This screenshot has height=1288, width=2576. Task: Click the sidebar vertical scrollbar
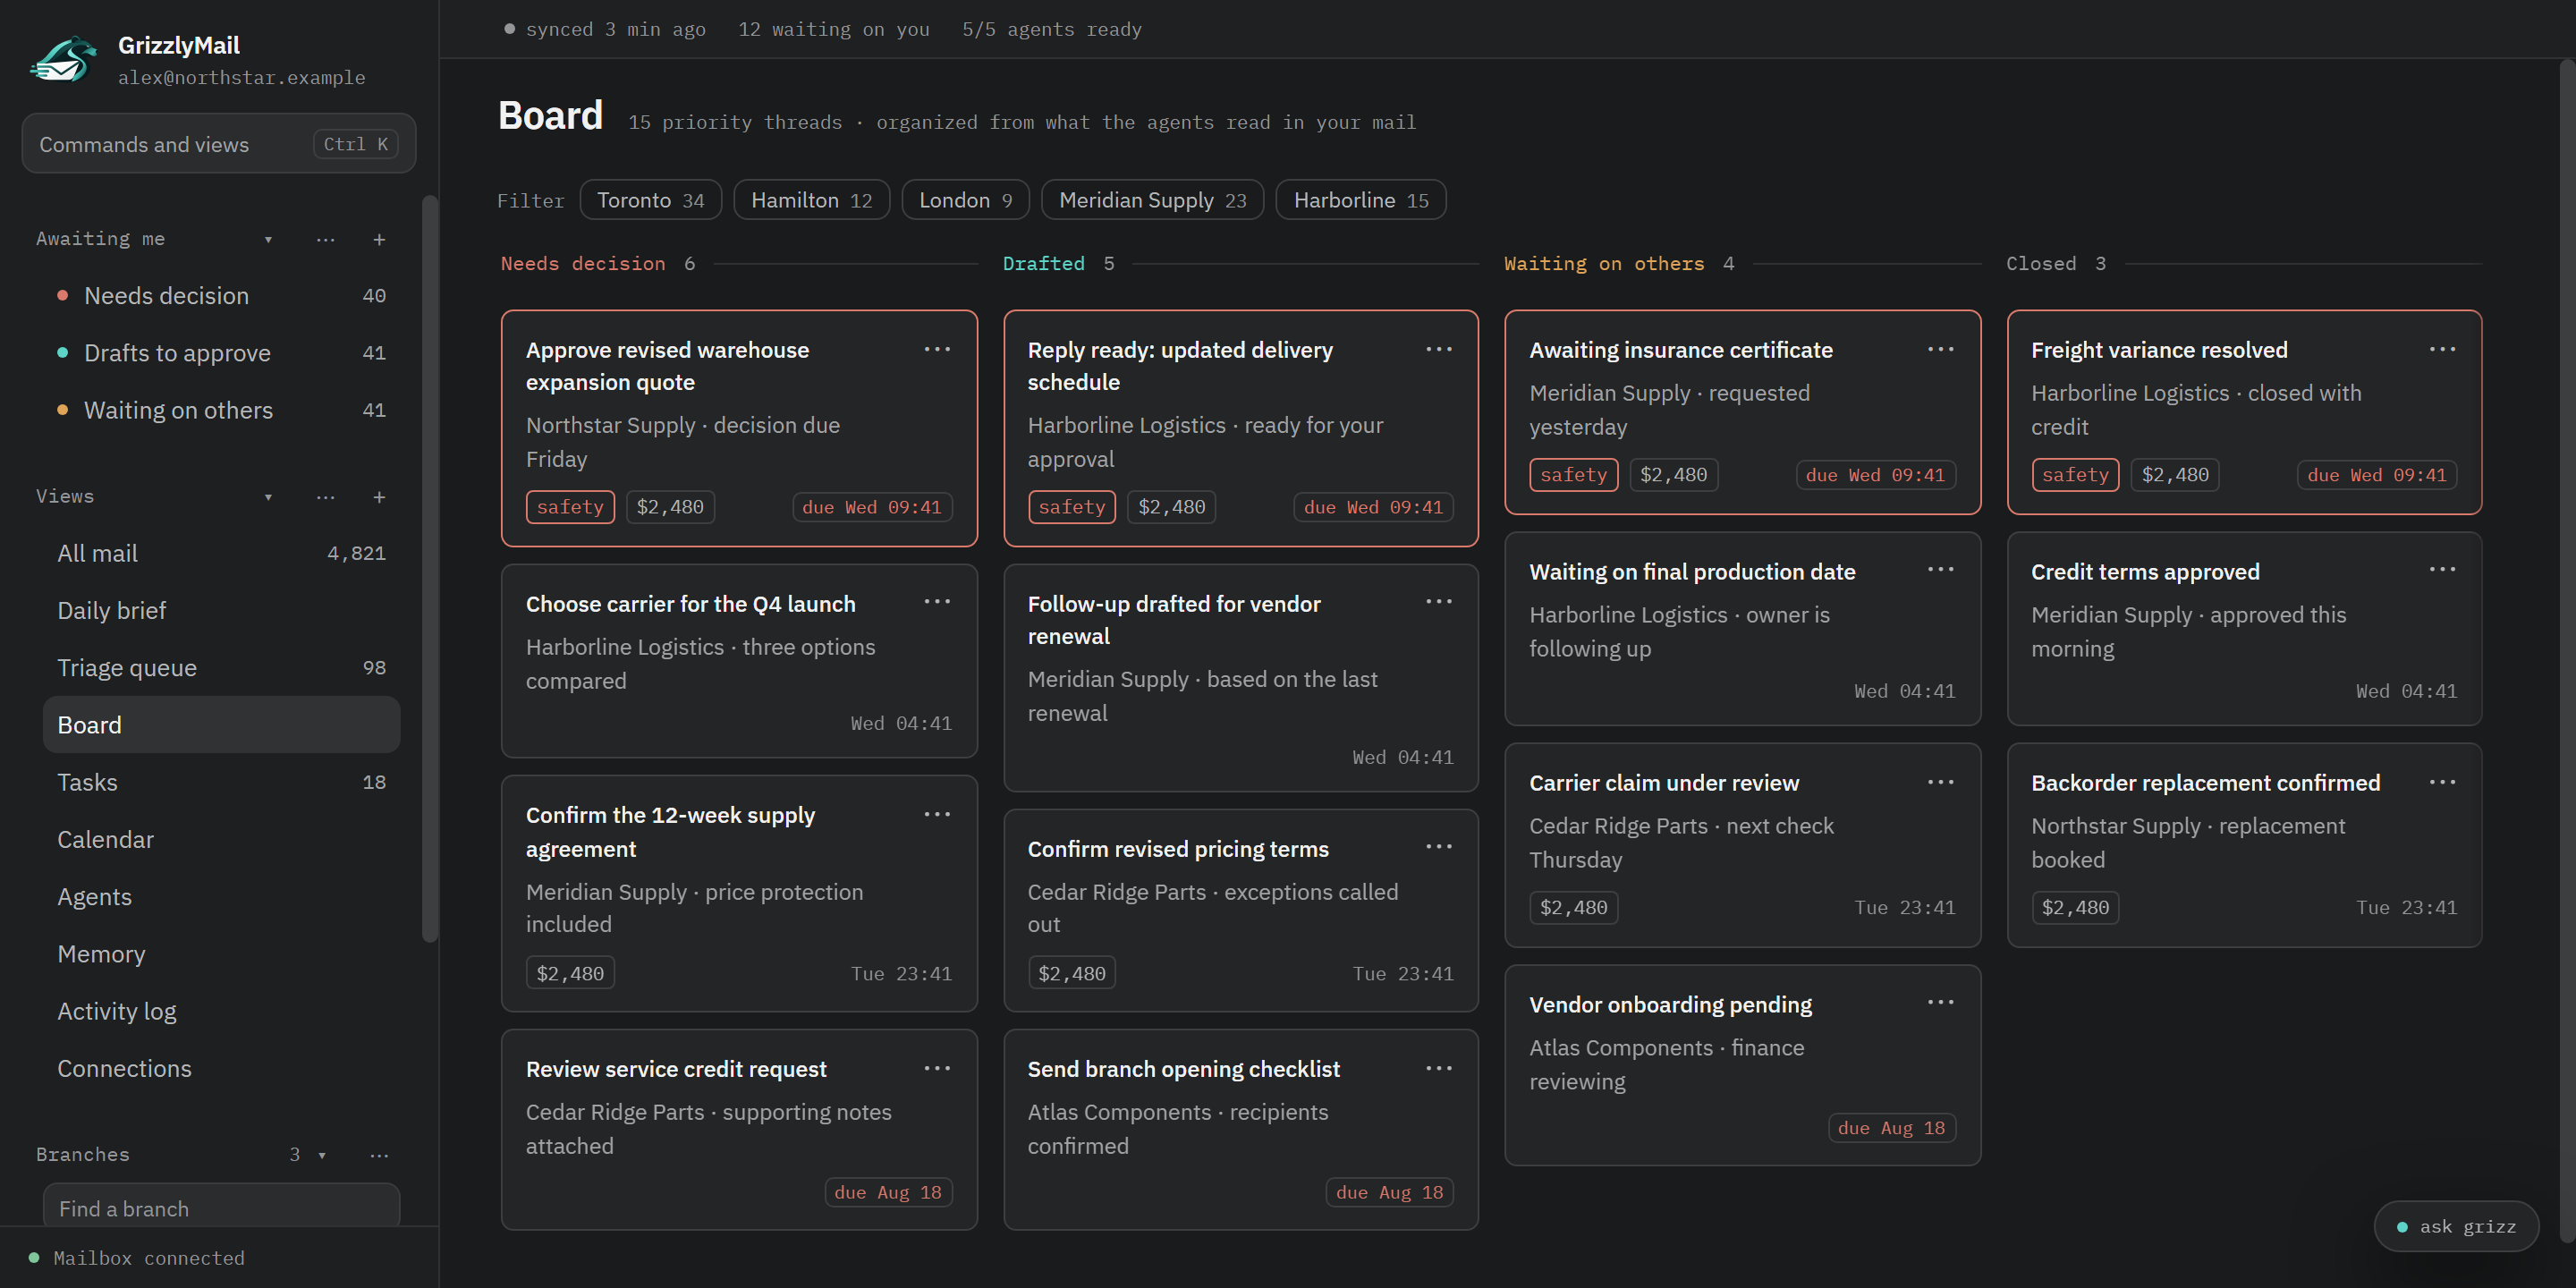(x=430, y=568)
